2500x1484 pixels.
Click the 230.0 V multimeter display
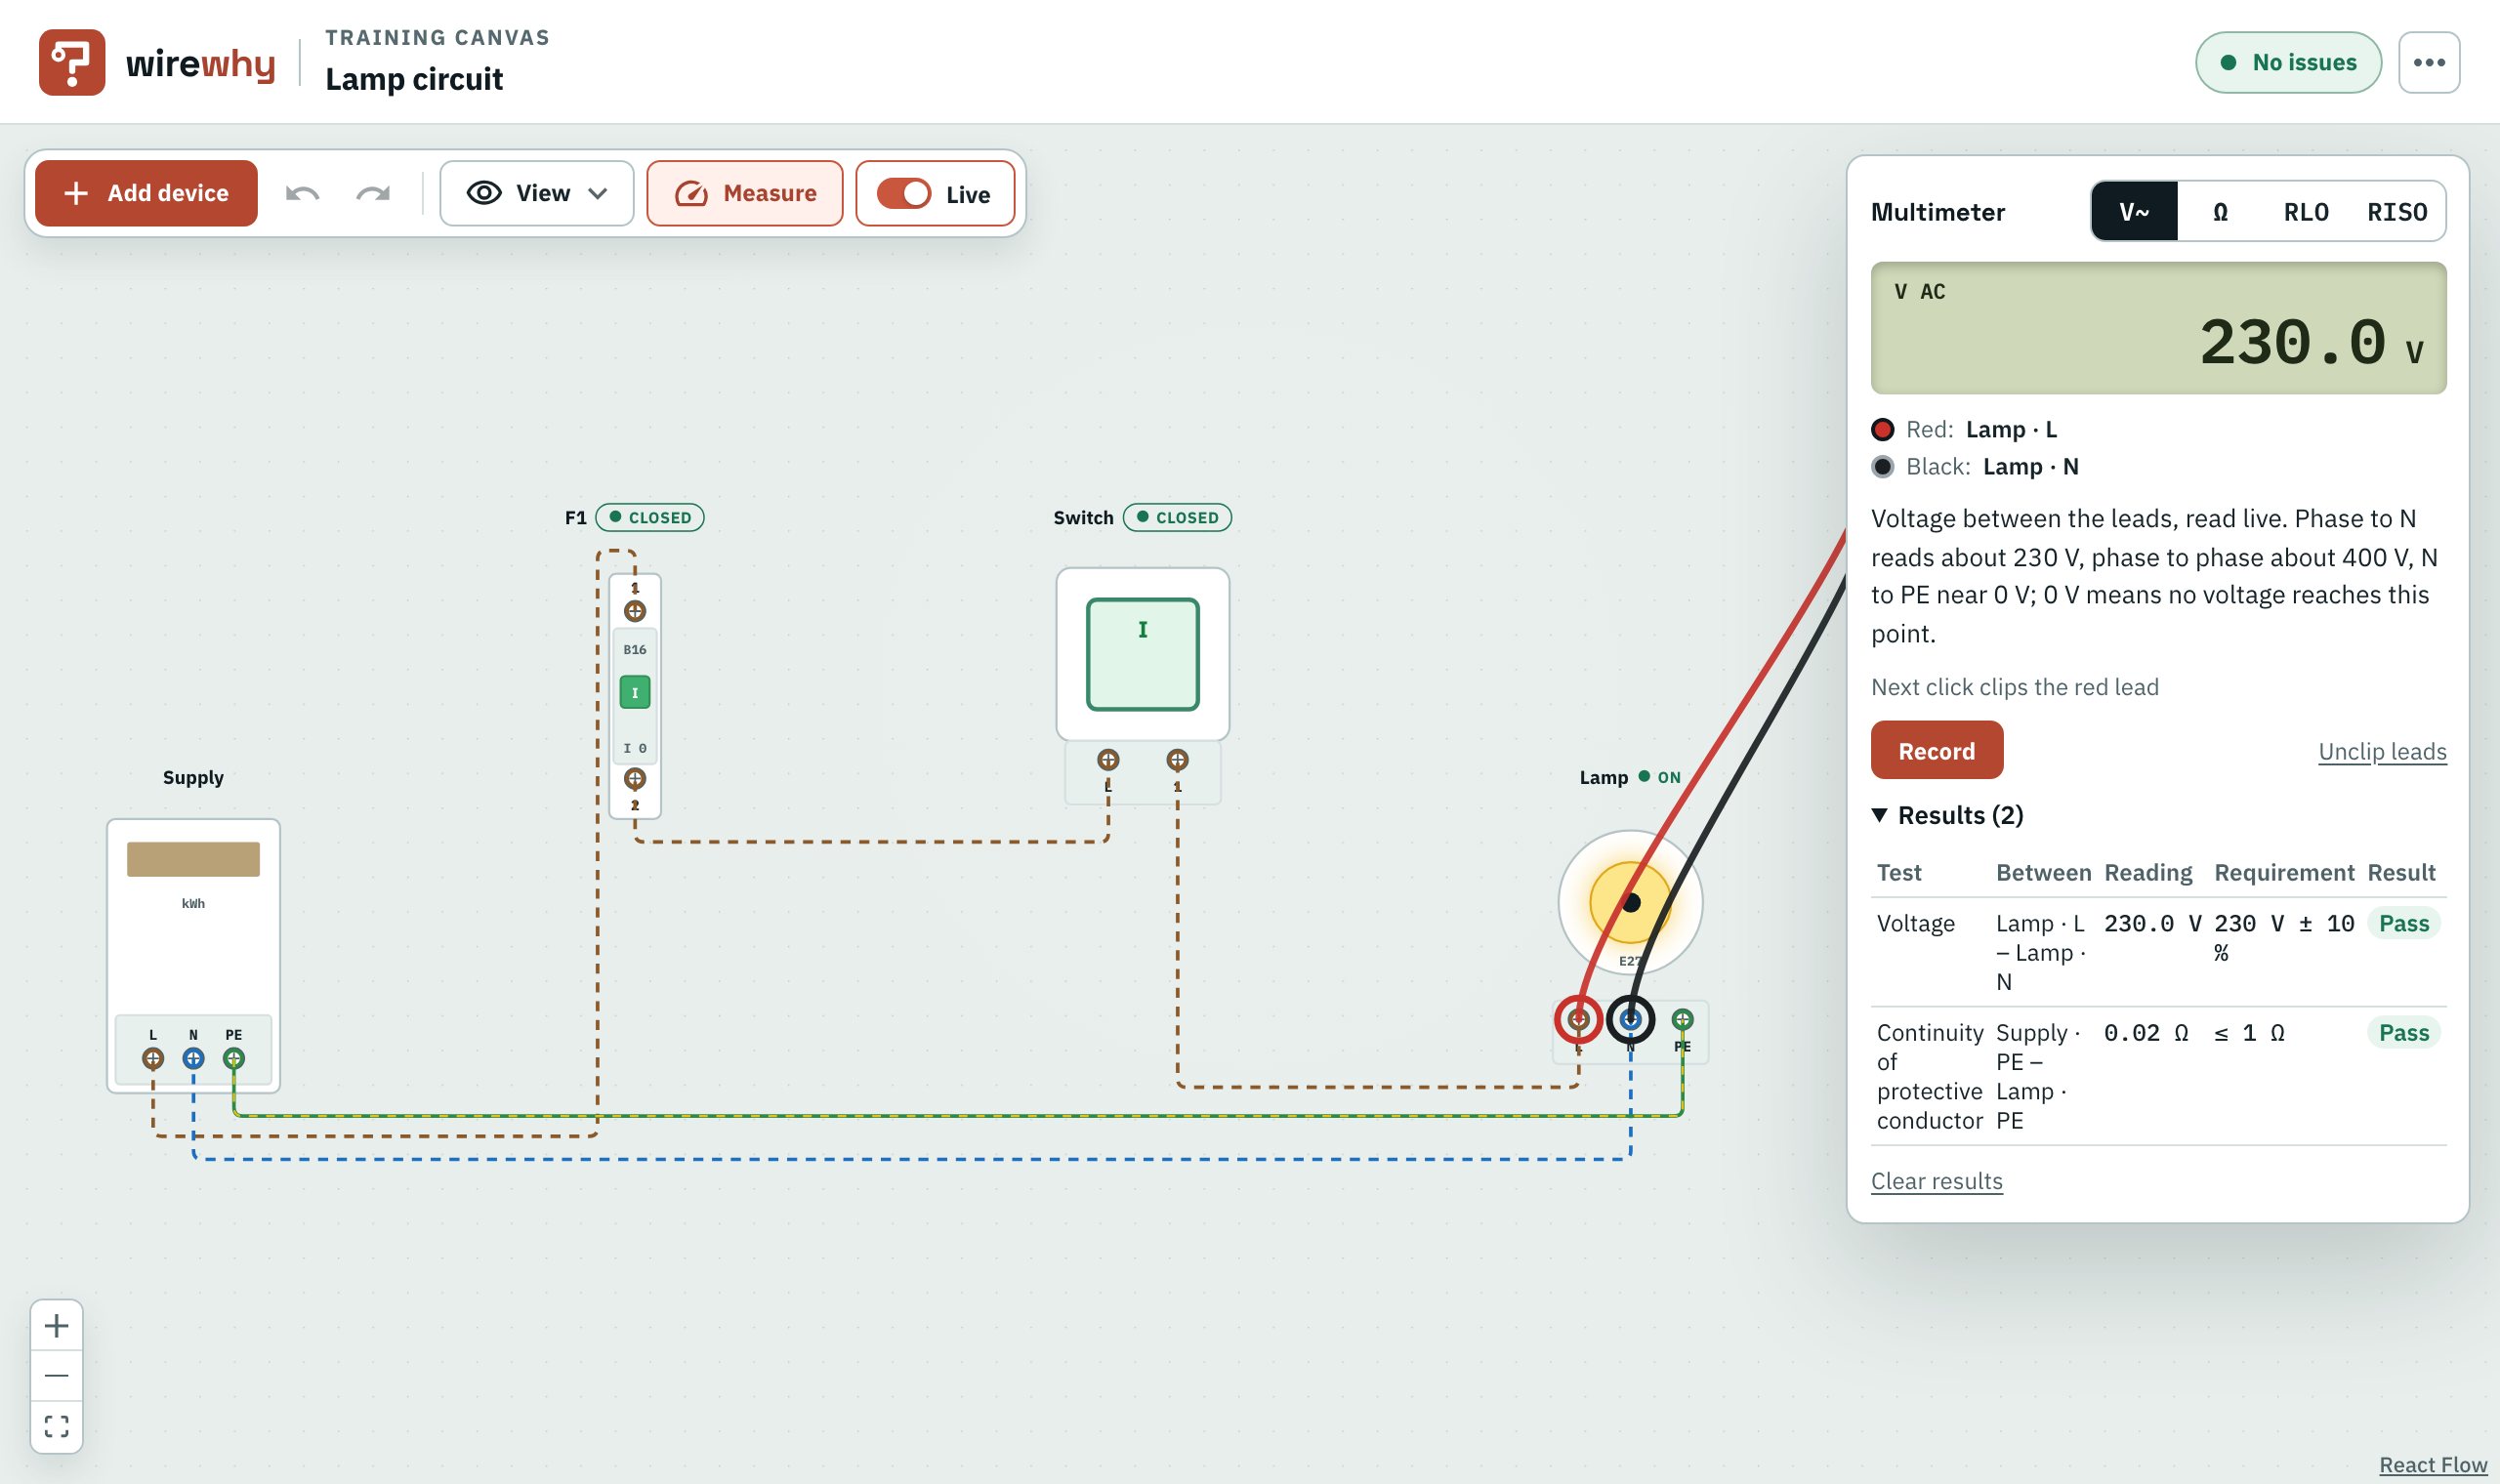(2158, 328)
